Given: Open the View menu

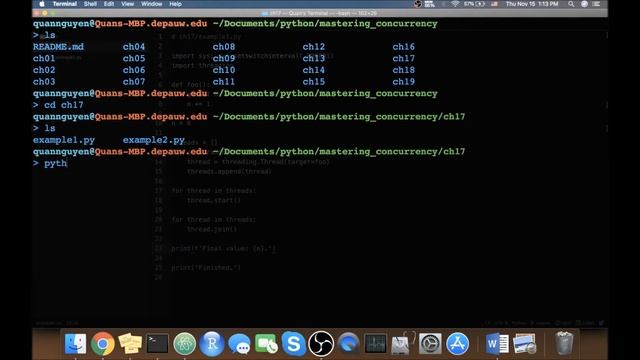Looking at the screenshot, I should tap(127, 4).
